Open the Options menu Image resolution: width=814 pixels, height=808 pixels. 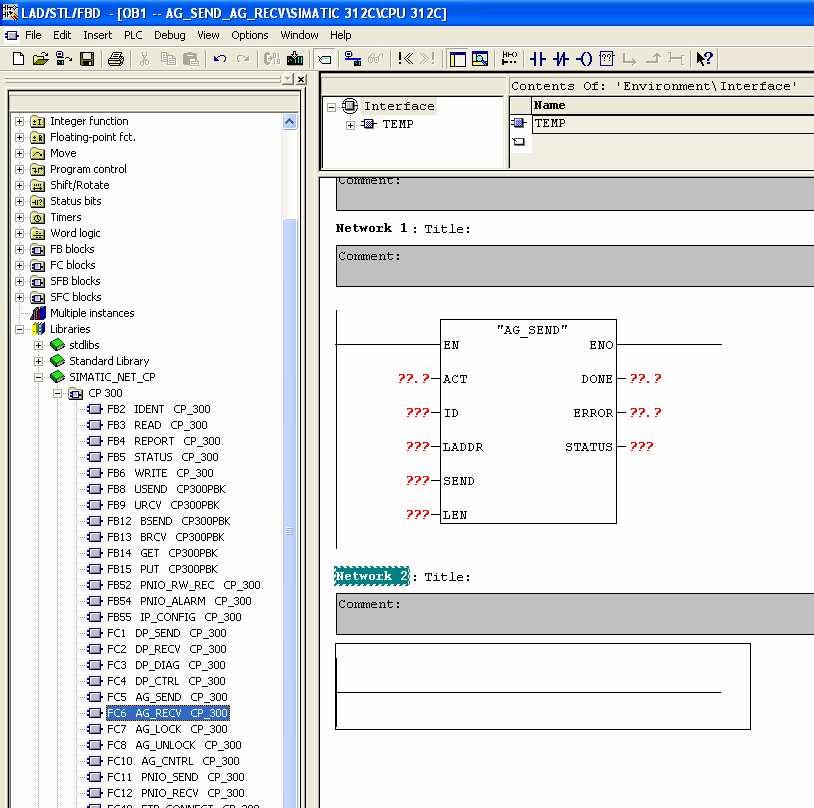click(250, 35)
